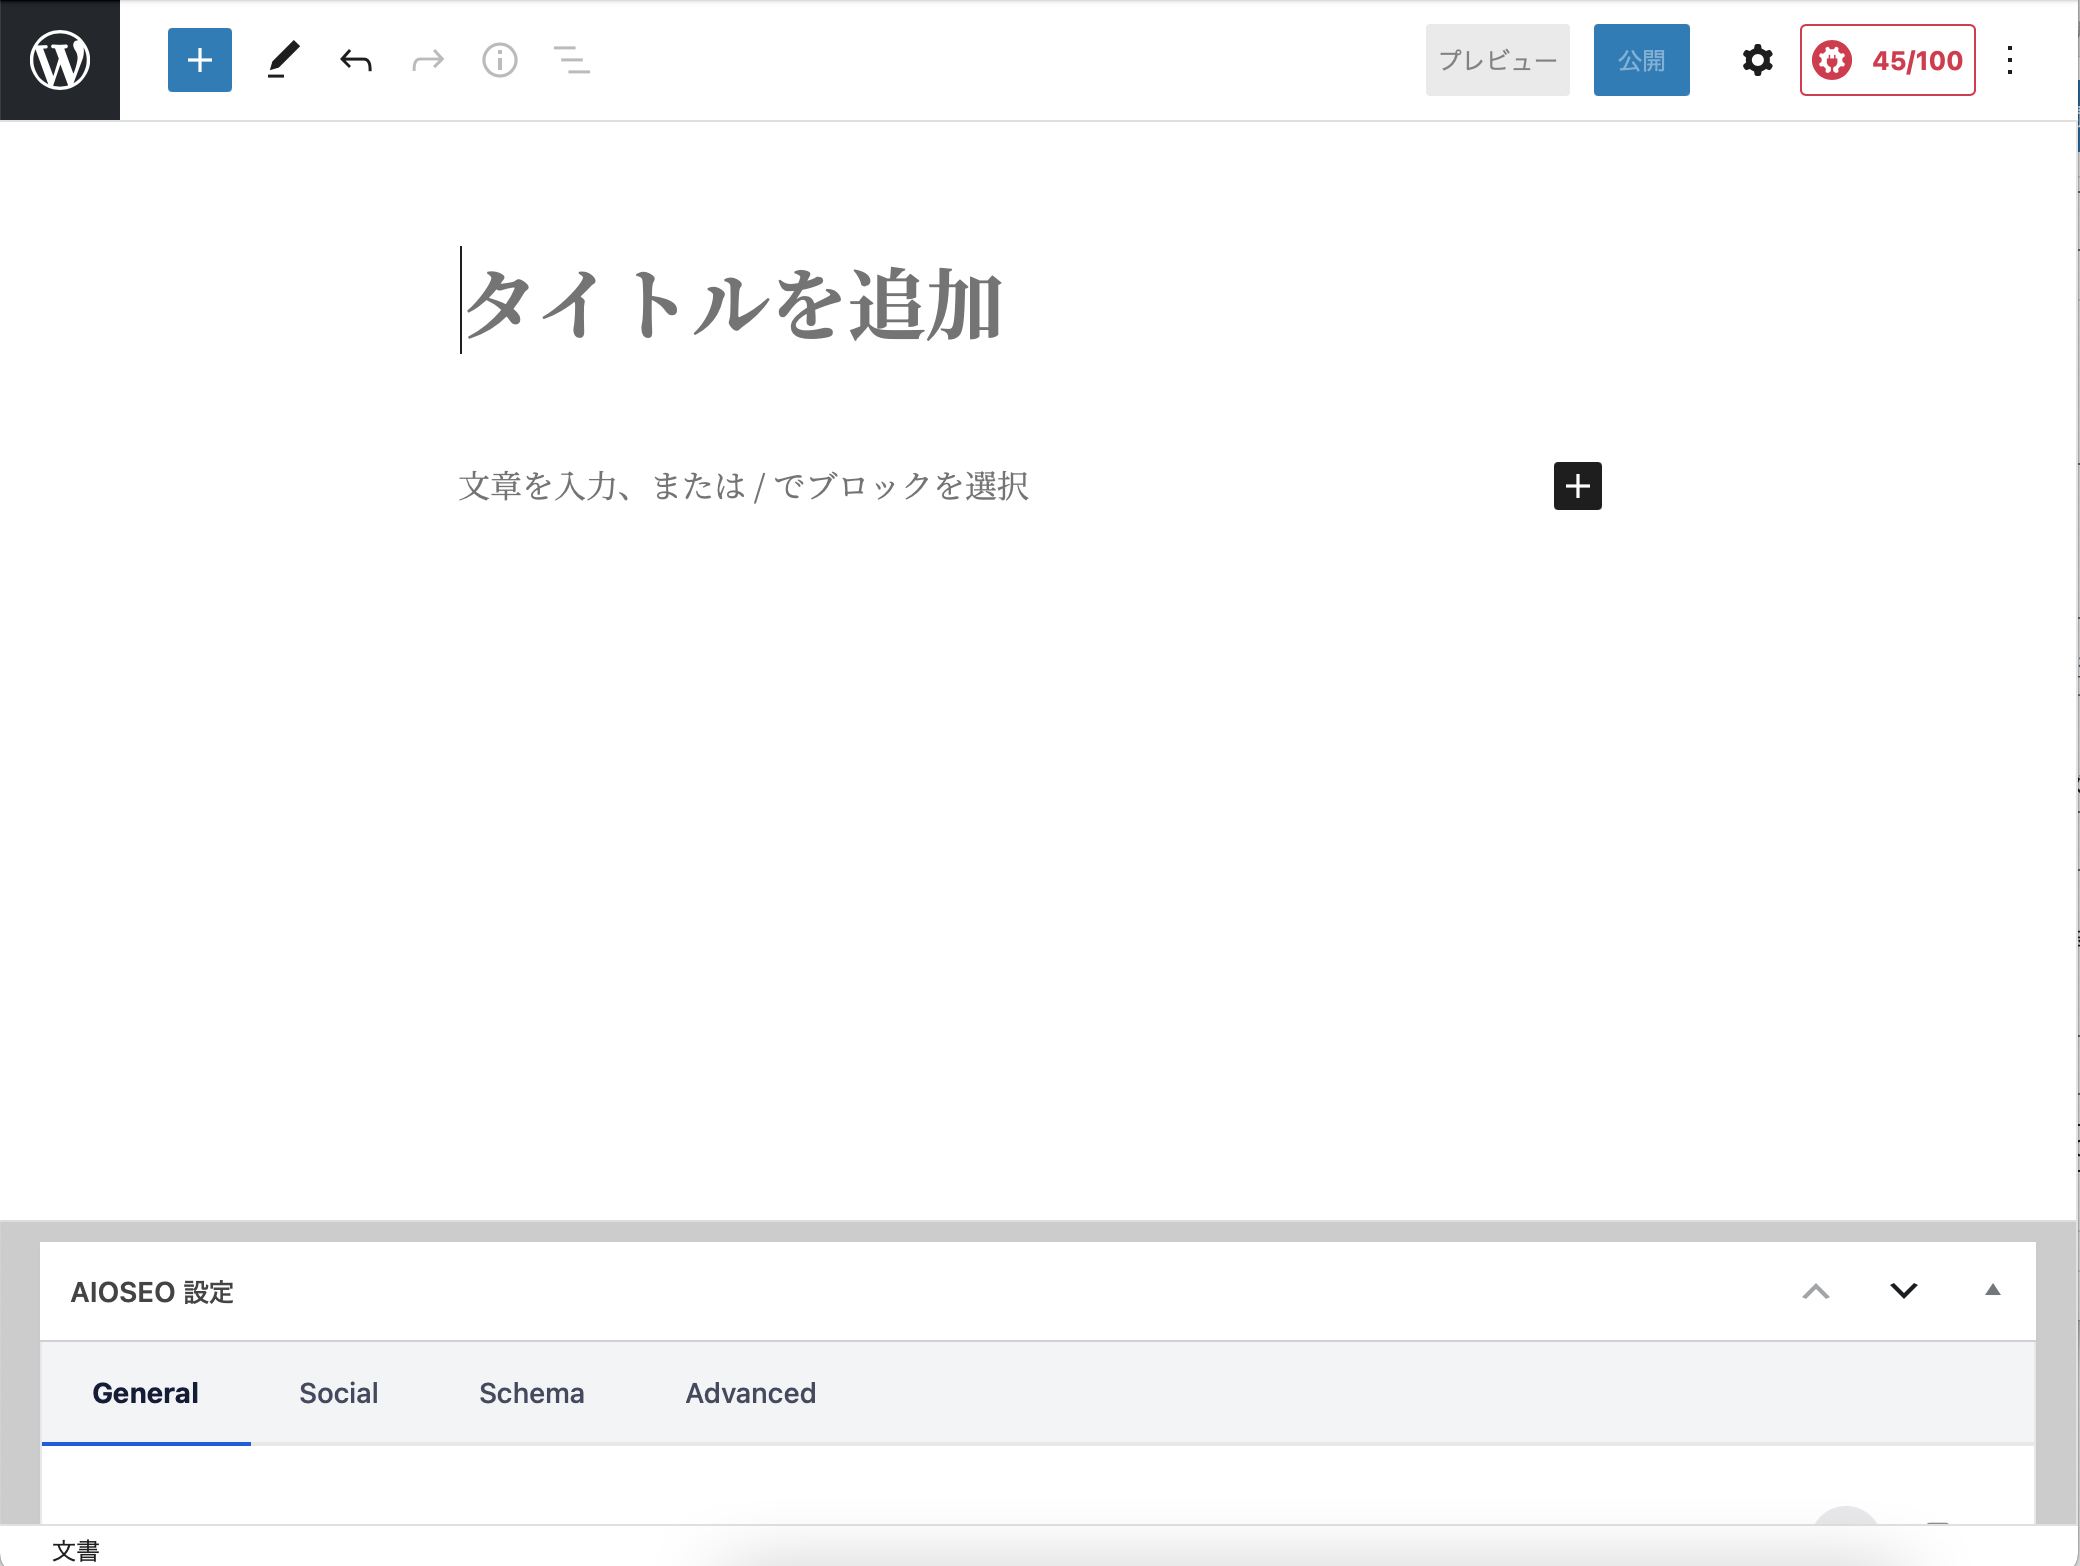Move AIOSEO 設定 panel up

coord(1816,1291)
